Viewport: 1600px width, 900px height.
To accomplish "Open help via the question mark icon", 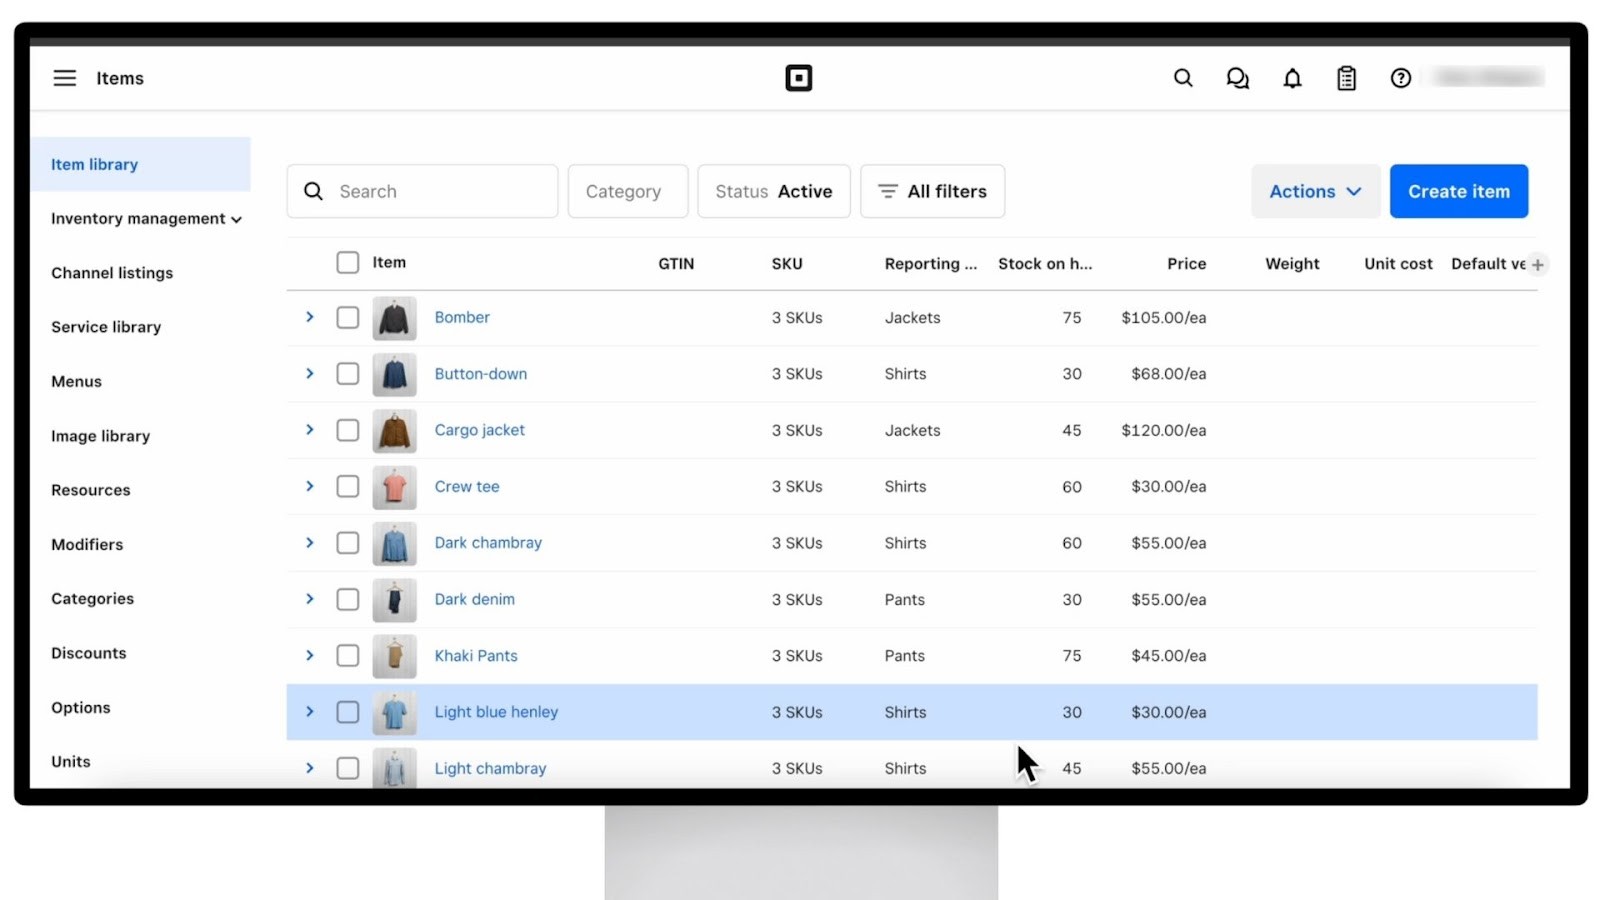I will pos(1400,77).
